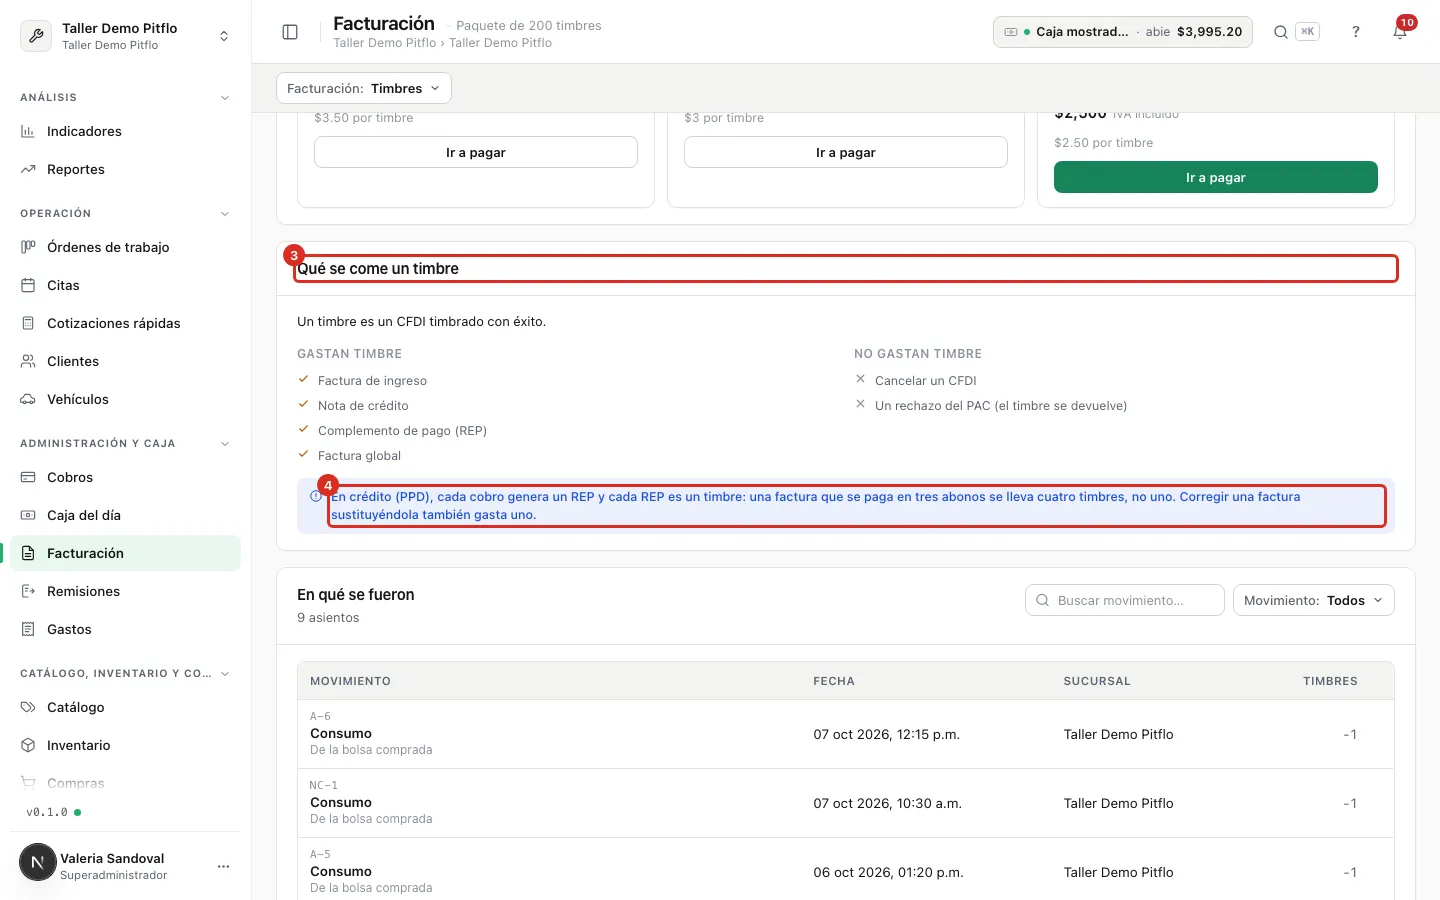This screenshot has height=900, width=1440.
Task: Open the Facturación: Timbres dropdown
Action: [x=364, y=88]
